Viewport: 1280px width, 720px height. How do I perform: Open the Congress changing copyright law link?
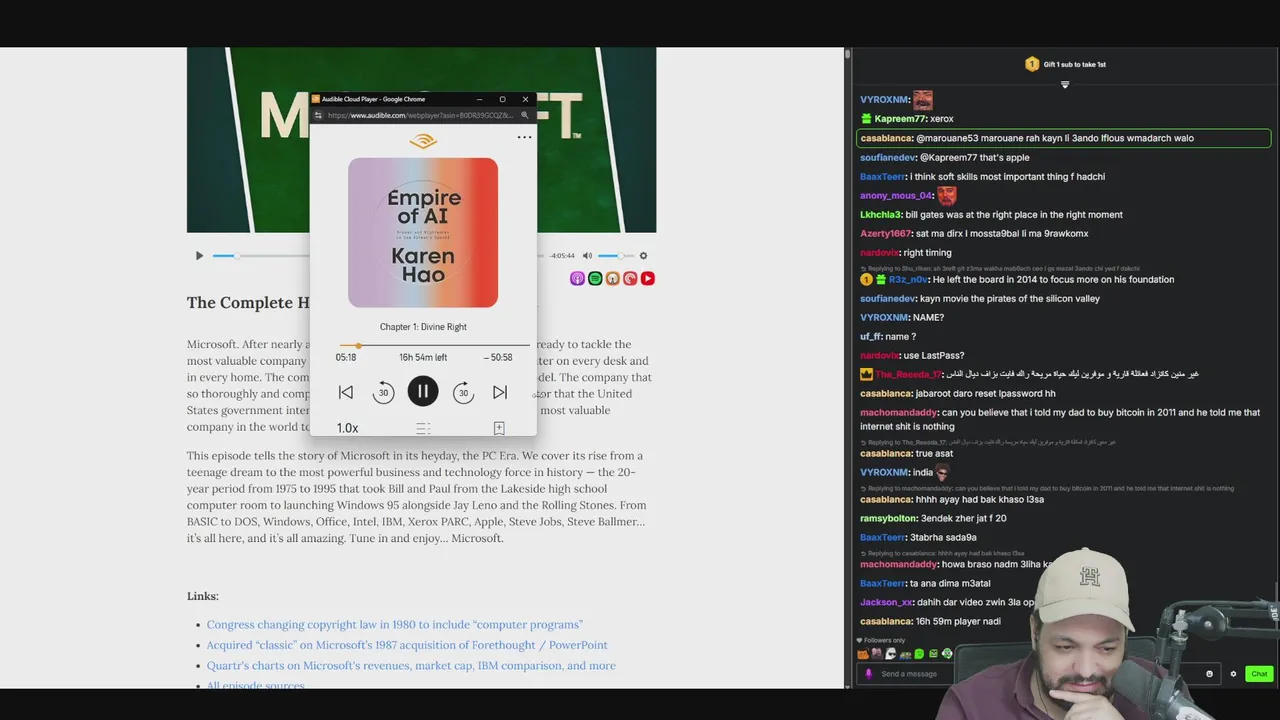(395, 624)
